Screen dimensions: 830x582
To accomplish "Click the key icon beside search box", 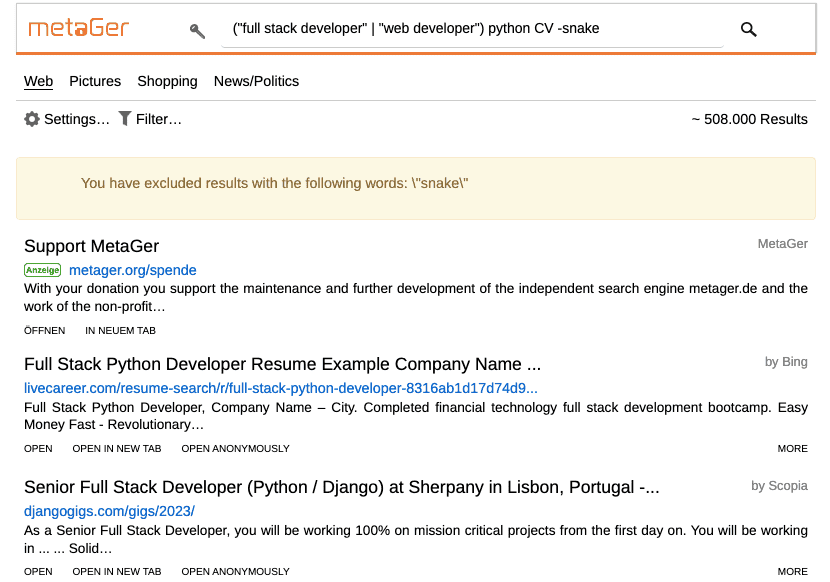I will coord(197,30).
